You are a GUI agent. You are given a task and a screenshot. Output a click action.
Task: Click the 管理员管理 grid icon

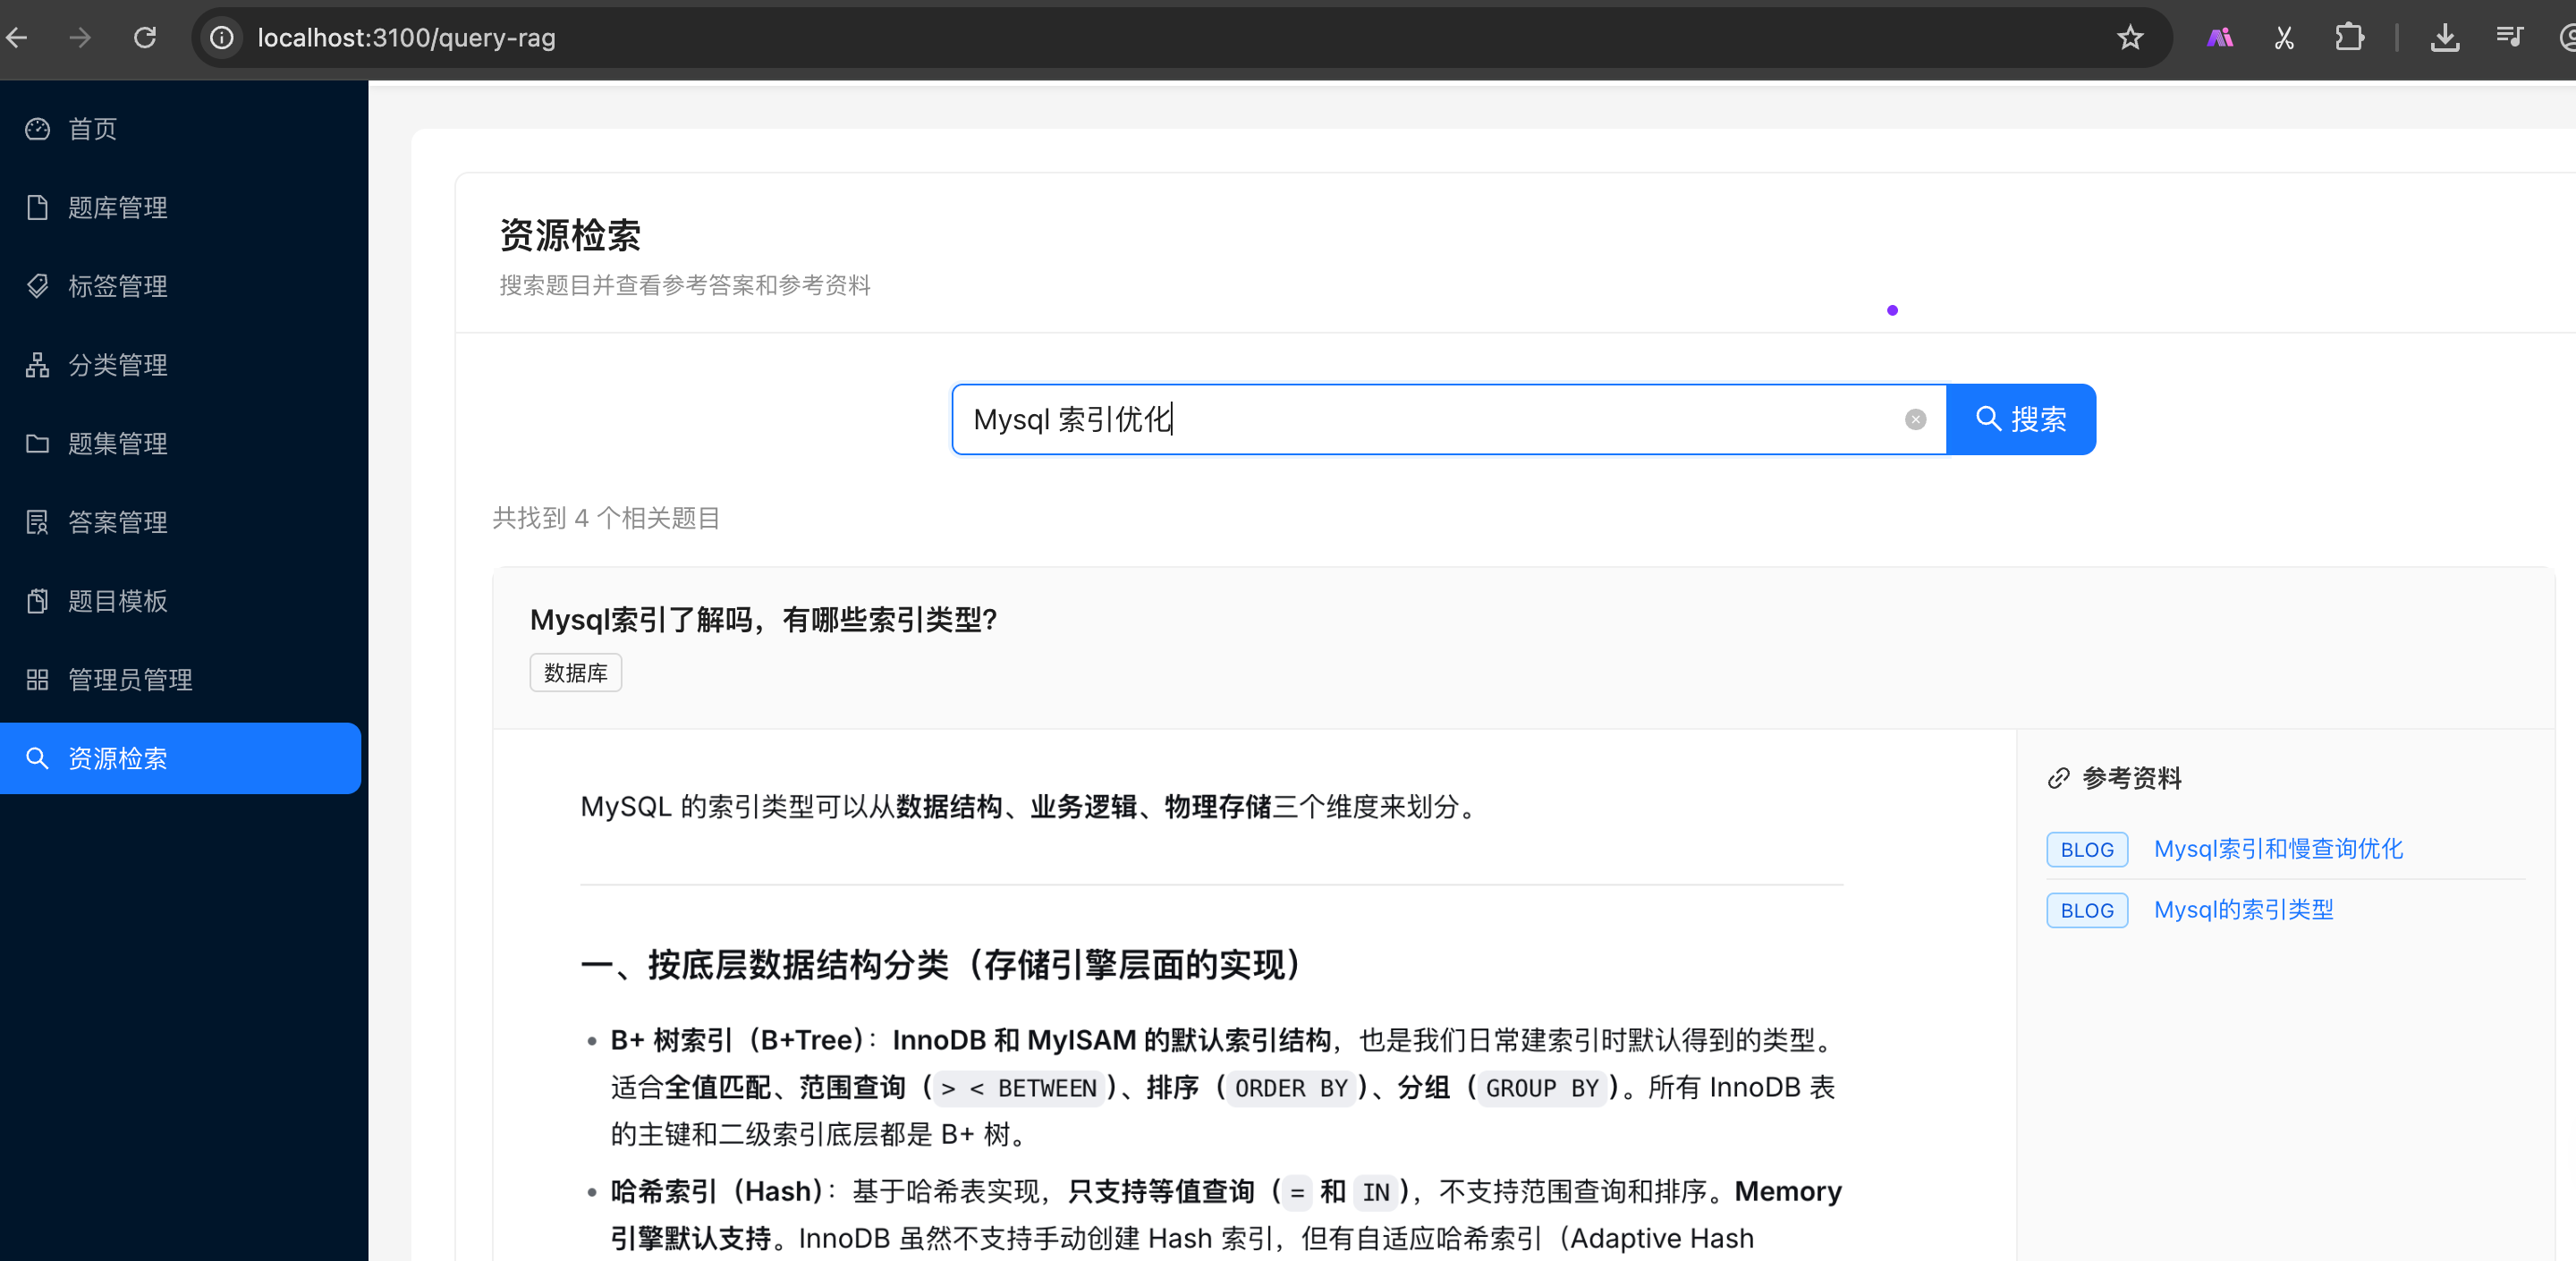[37, 680]
